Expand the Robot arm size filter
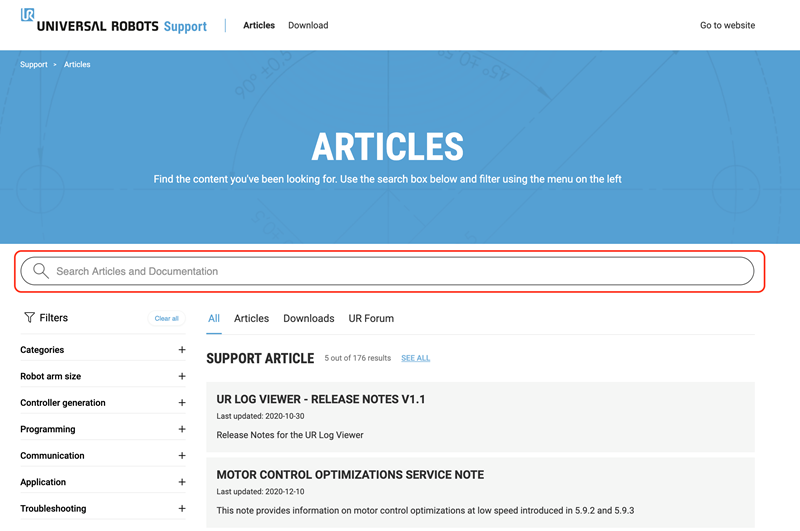The image size is (800, 531). pos(182,376)
